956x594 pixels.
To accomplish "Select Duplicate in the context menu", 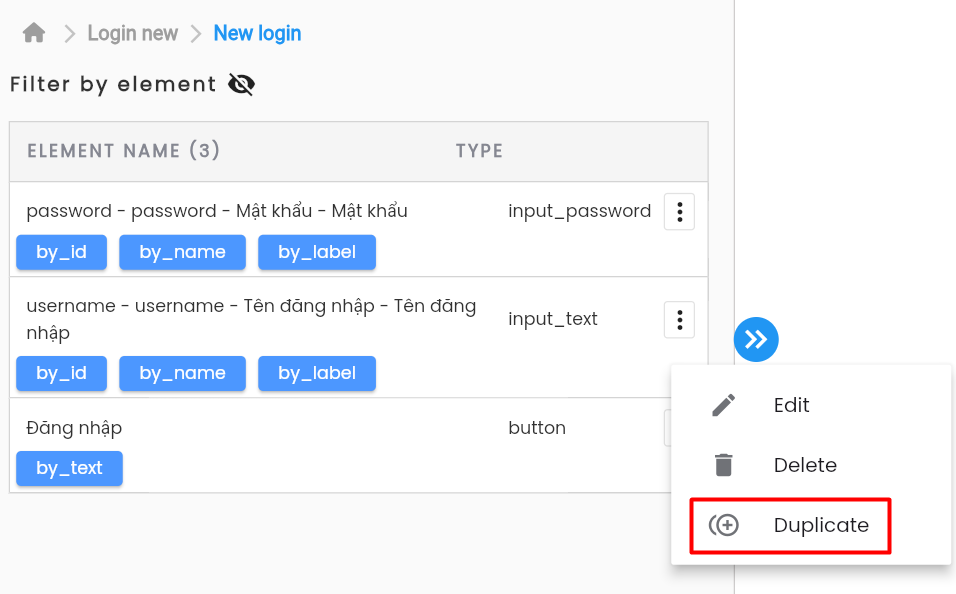I will click(x=811, y=525).
